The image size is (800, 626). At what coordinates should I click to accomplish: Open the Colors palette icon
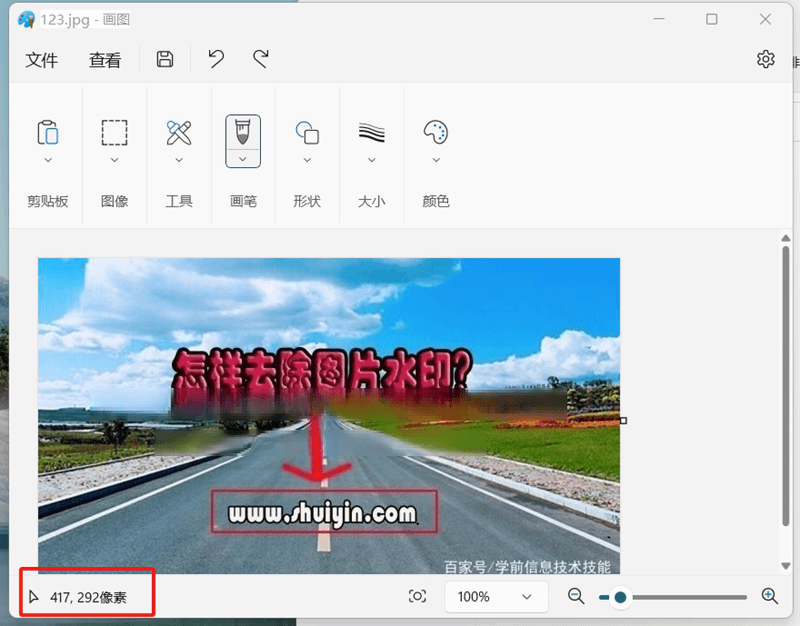pos(436,132)
